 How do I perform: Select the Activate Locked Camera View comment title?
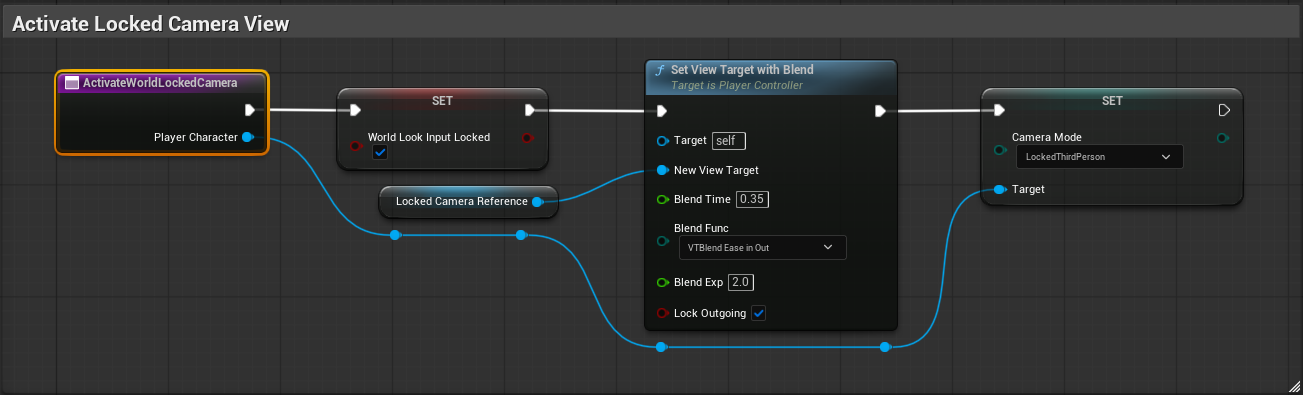pos(150,25)
